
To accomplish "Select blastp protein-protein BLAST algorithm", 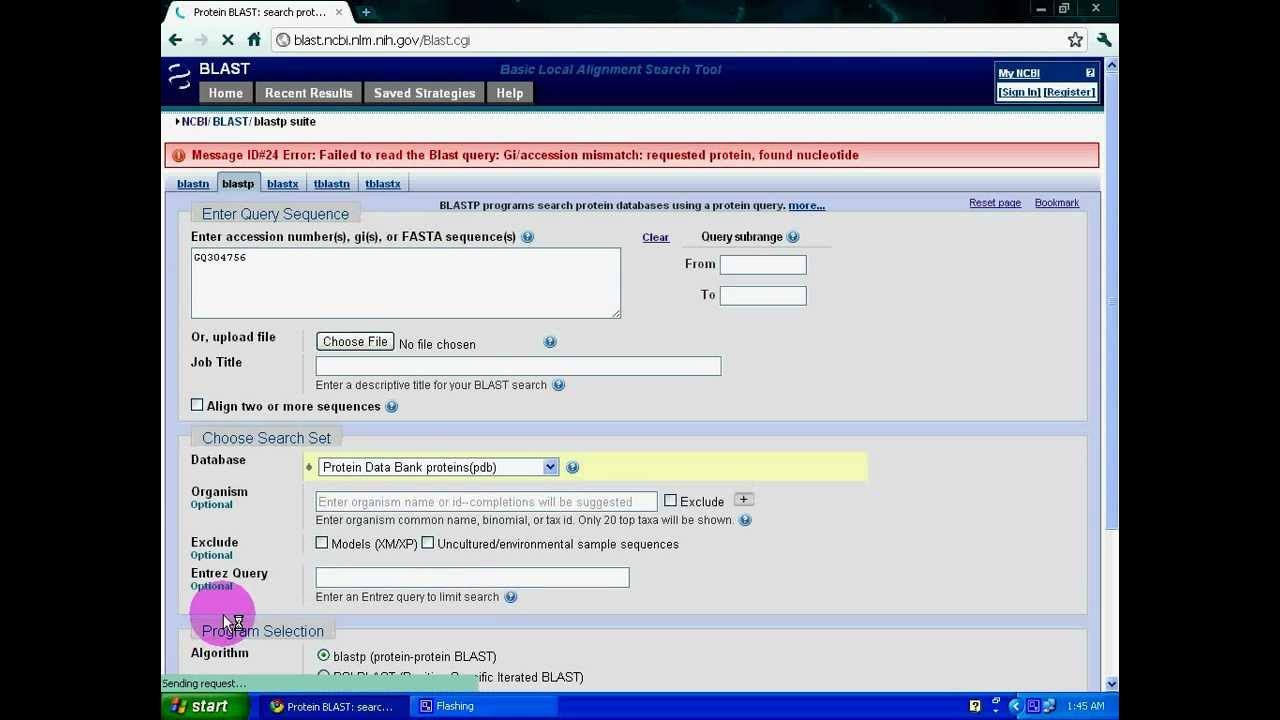I will tap(323, 656).
